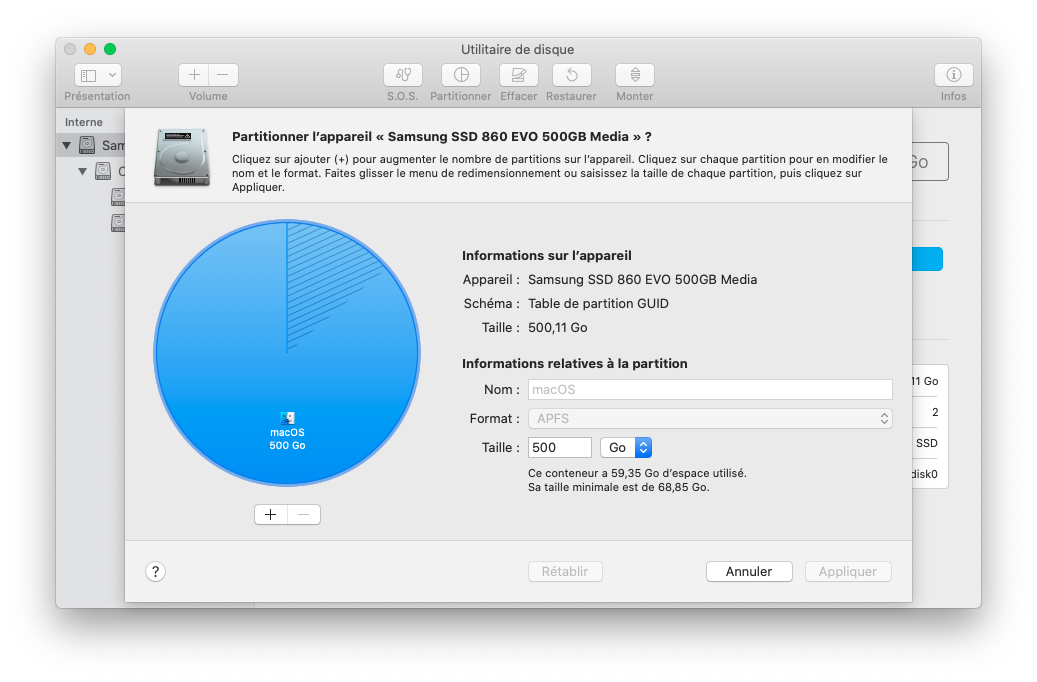1037x682 pixels.
Task: Click the macOS volume icon in pie
Action: [x=287, y=418]
